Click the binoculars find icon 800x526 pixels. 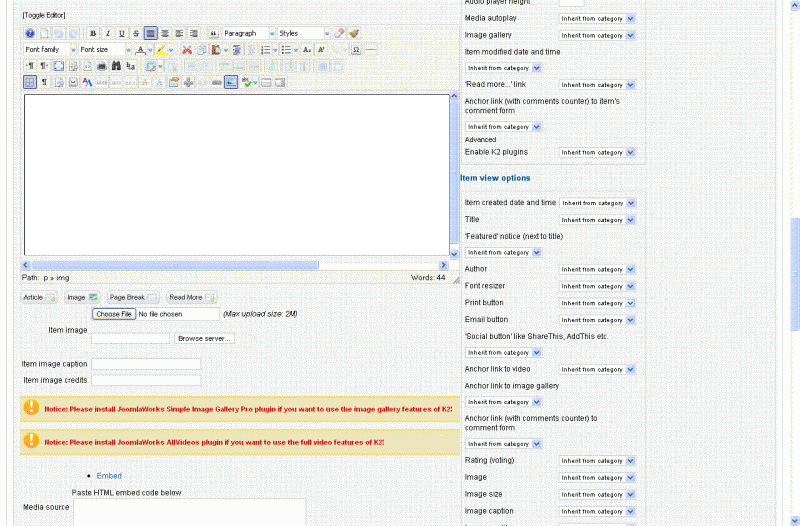tap(116, 66)
